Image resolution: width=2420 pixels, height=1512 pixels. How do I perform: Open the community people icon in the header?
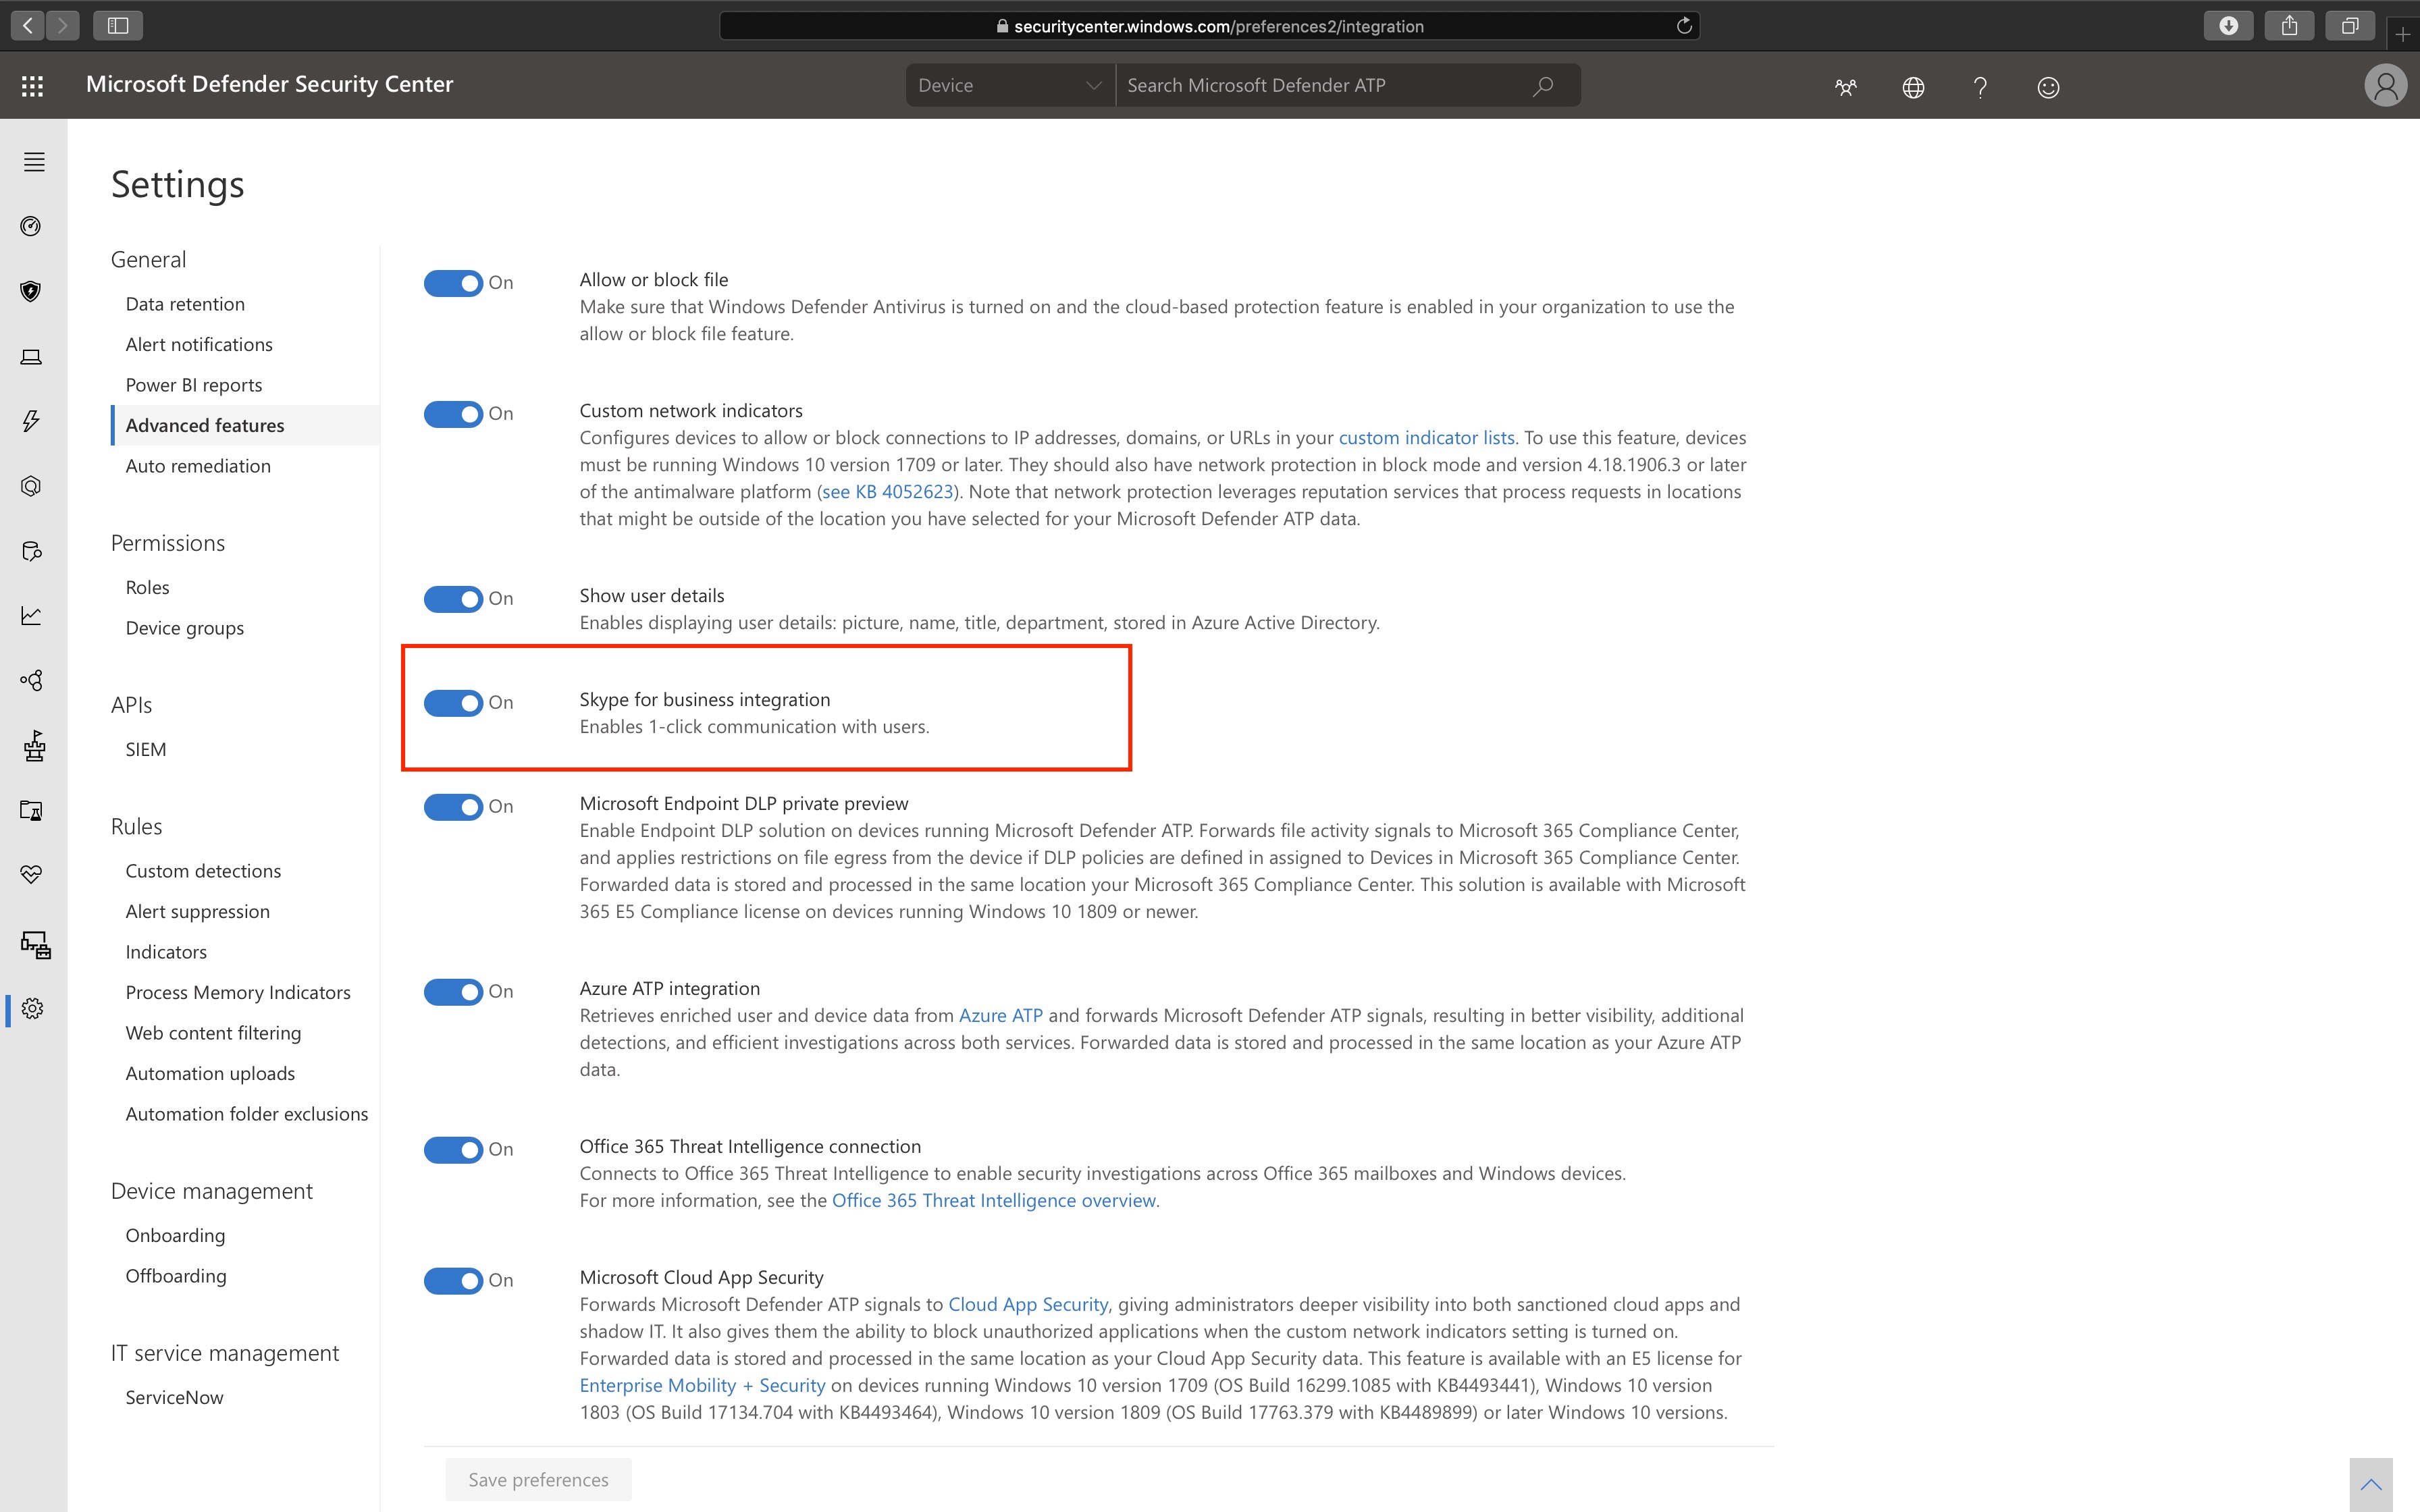1845,87
